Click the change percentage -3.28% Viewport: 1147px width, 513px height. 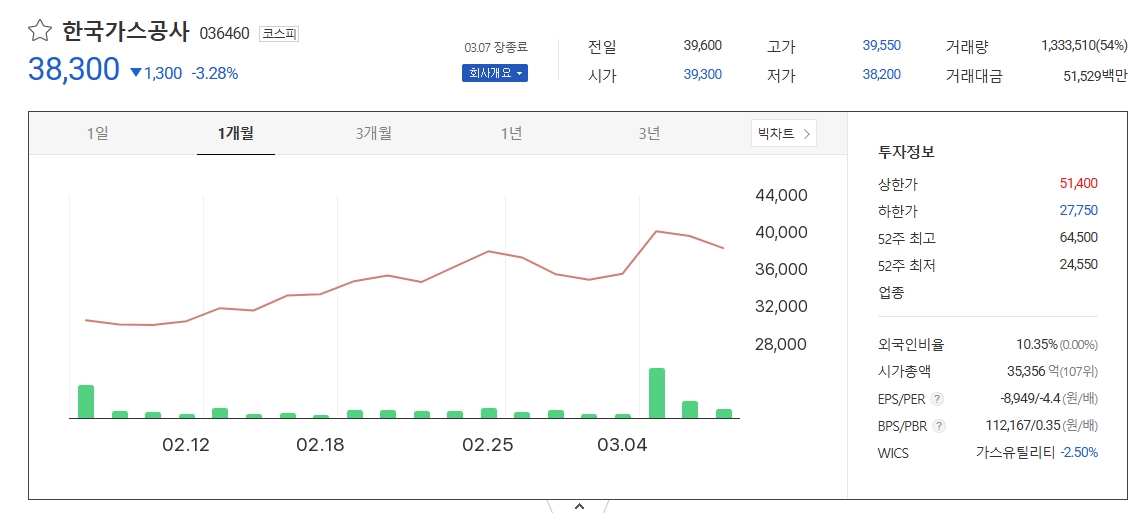[214, 73]
